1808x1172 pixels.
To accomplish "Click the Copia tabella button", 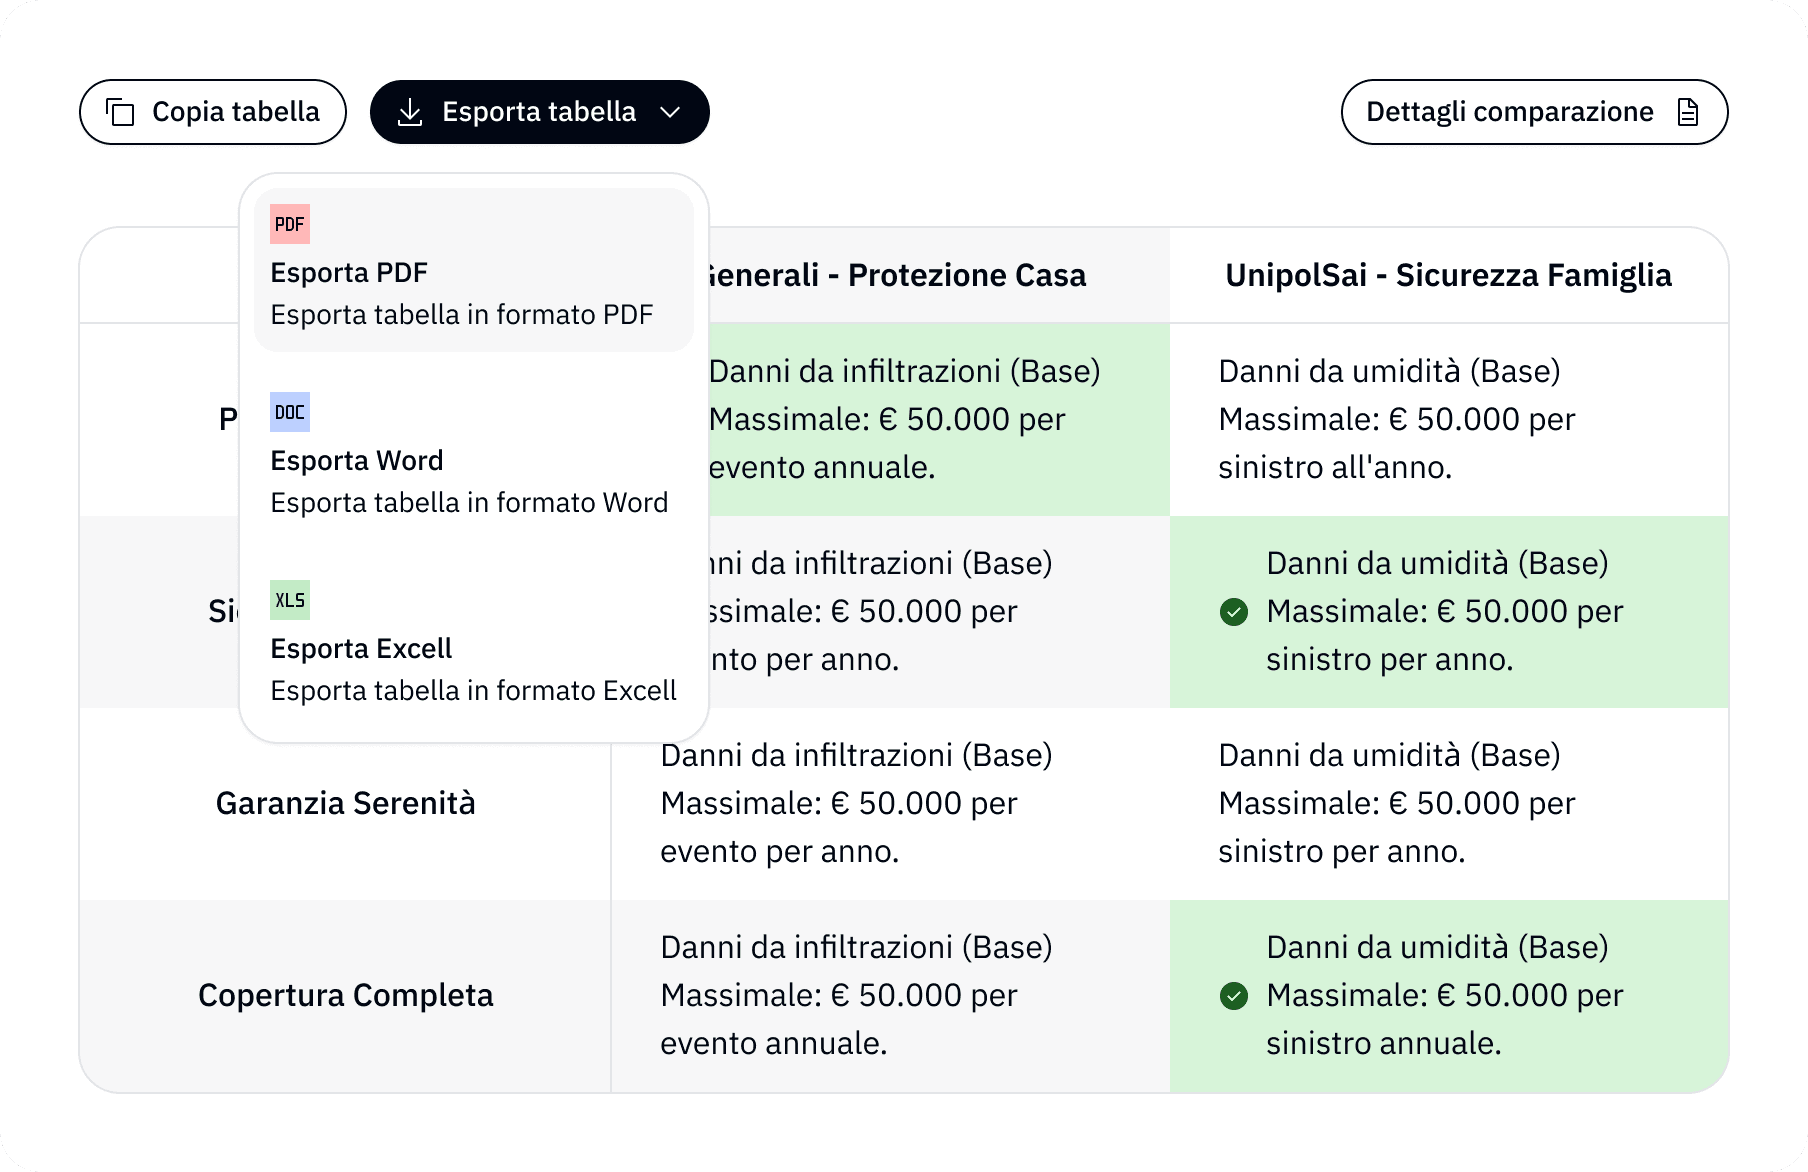I will 212,112.
